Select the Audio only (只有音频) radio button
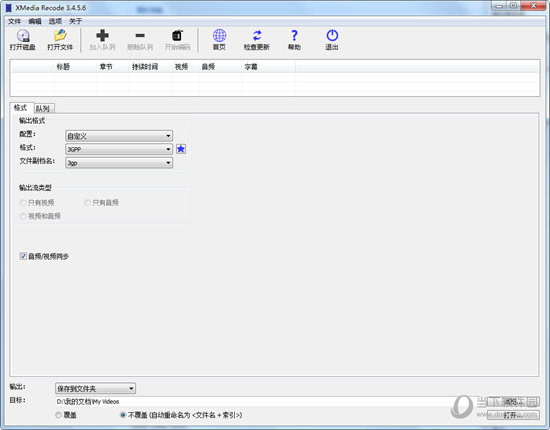 tap(88, 203)
